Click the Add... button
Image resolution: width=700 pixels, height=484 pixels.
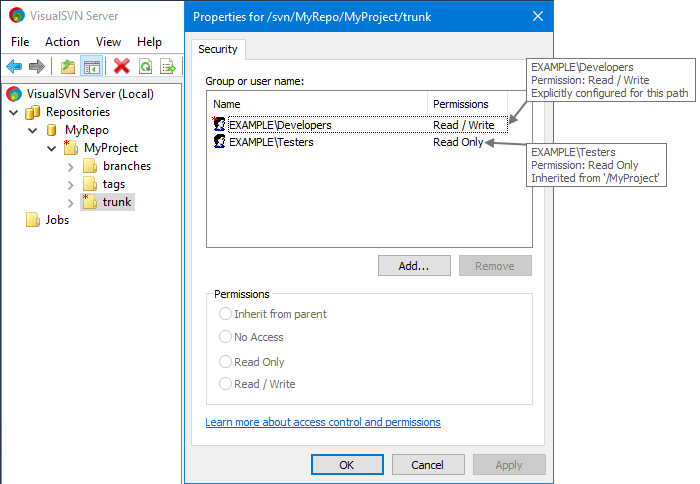(x=414, y=266)
